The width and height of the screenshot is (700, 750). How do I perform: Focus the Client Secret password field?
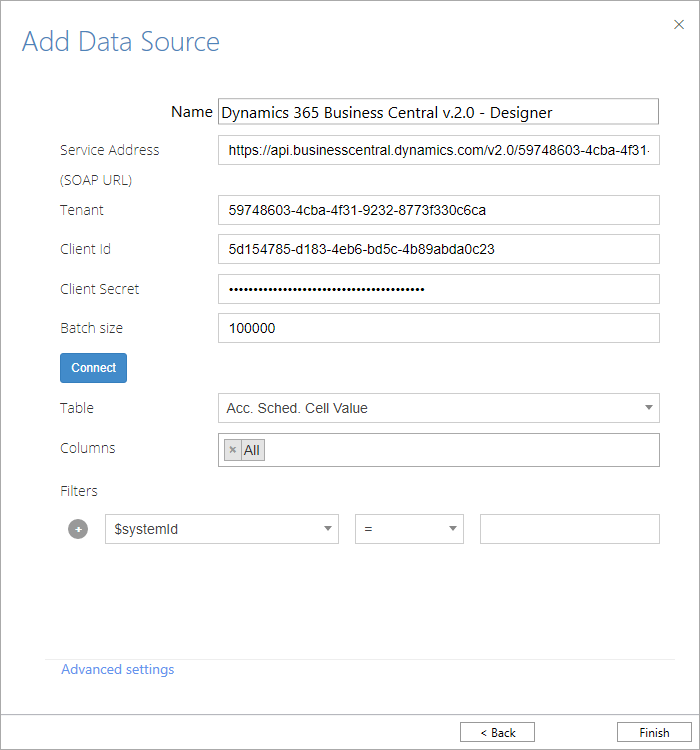tap(439, 289)
